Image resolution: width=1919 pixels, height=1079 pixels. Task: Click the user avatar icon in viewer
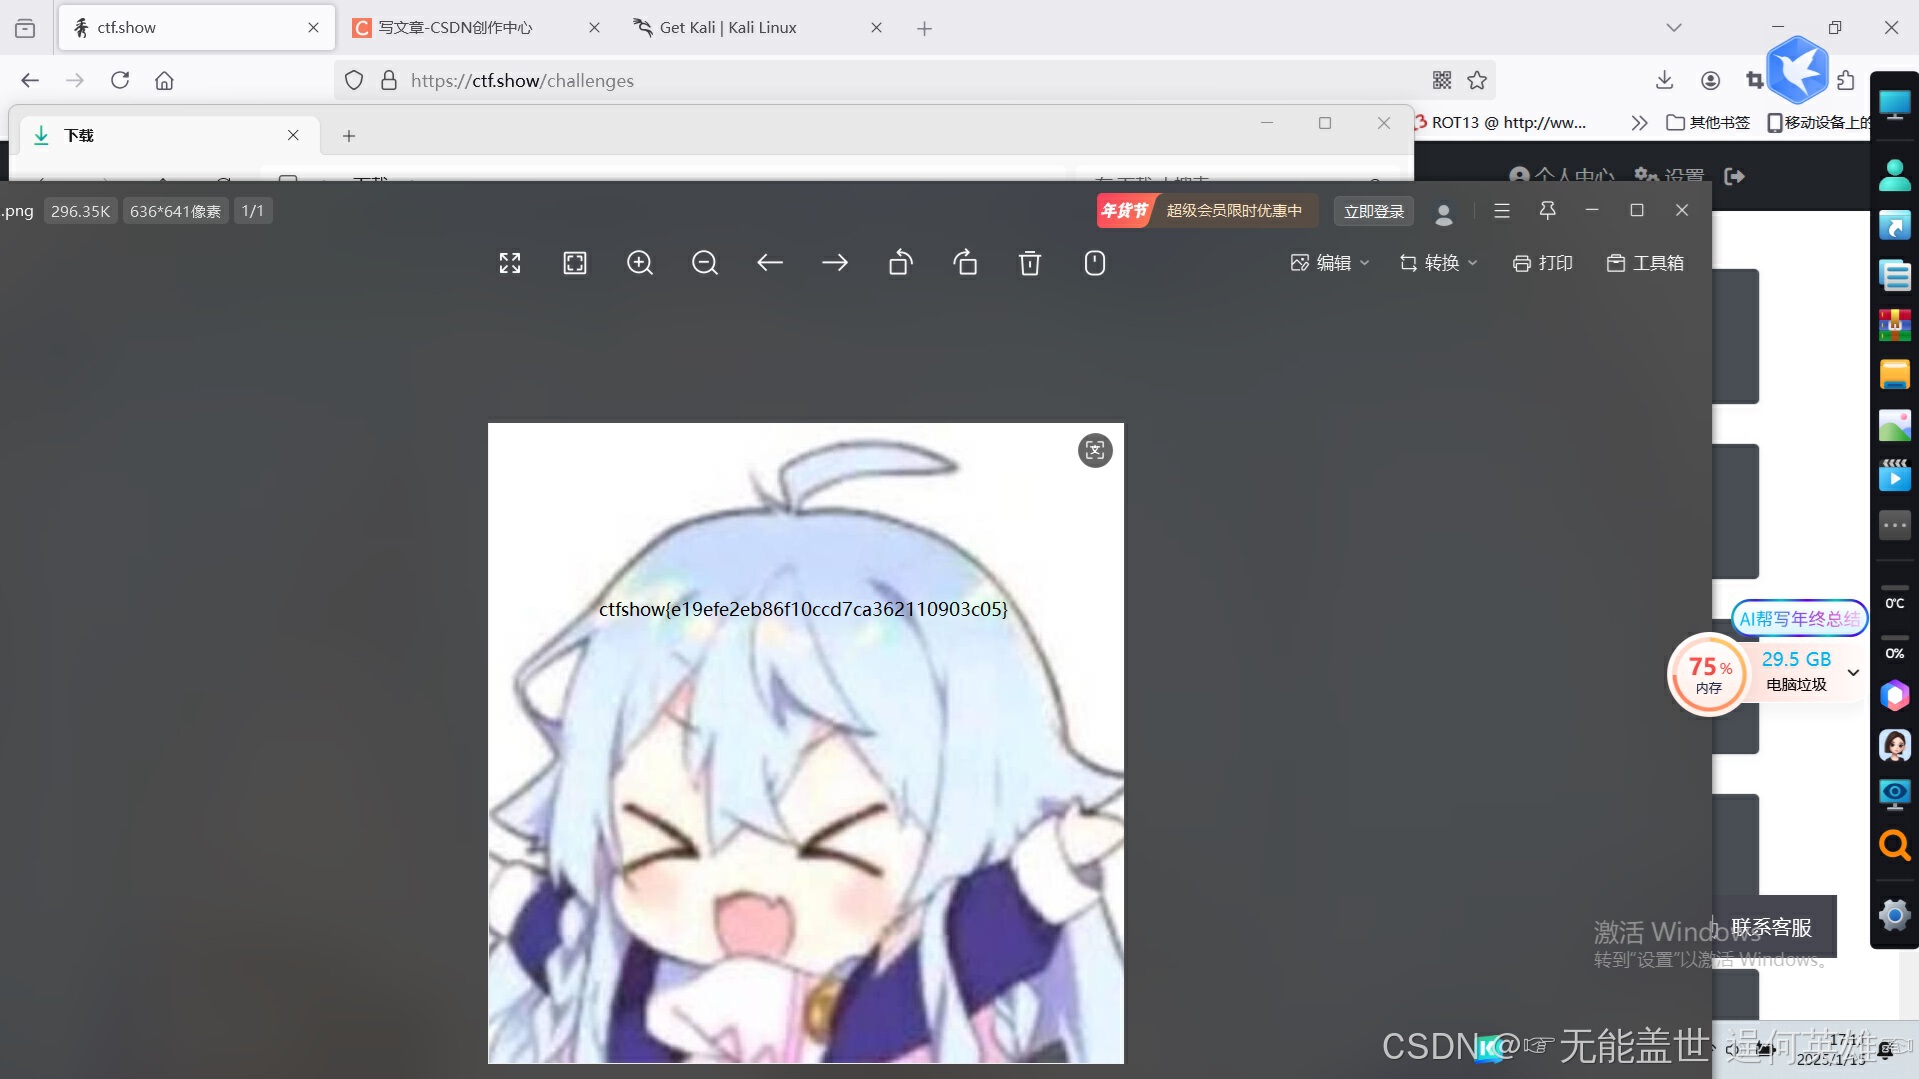pos(1443,213)
